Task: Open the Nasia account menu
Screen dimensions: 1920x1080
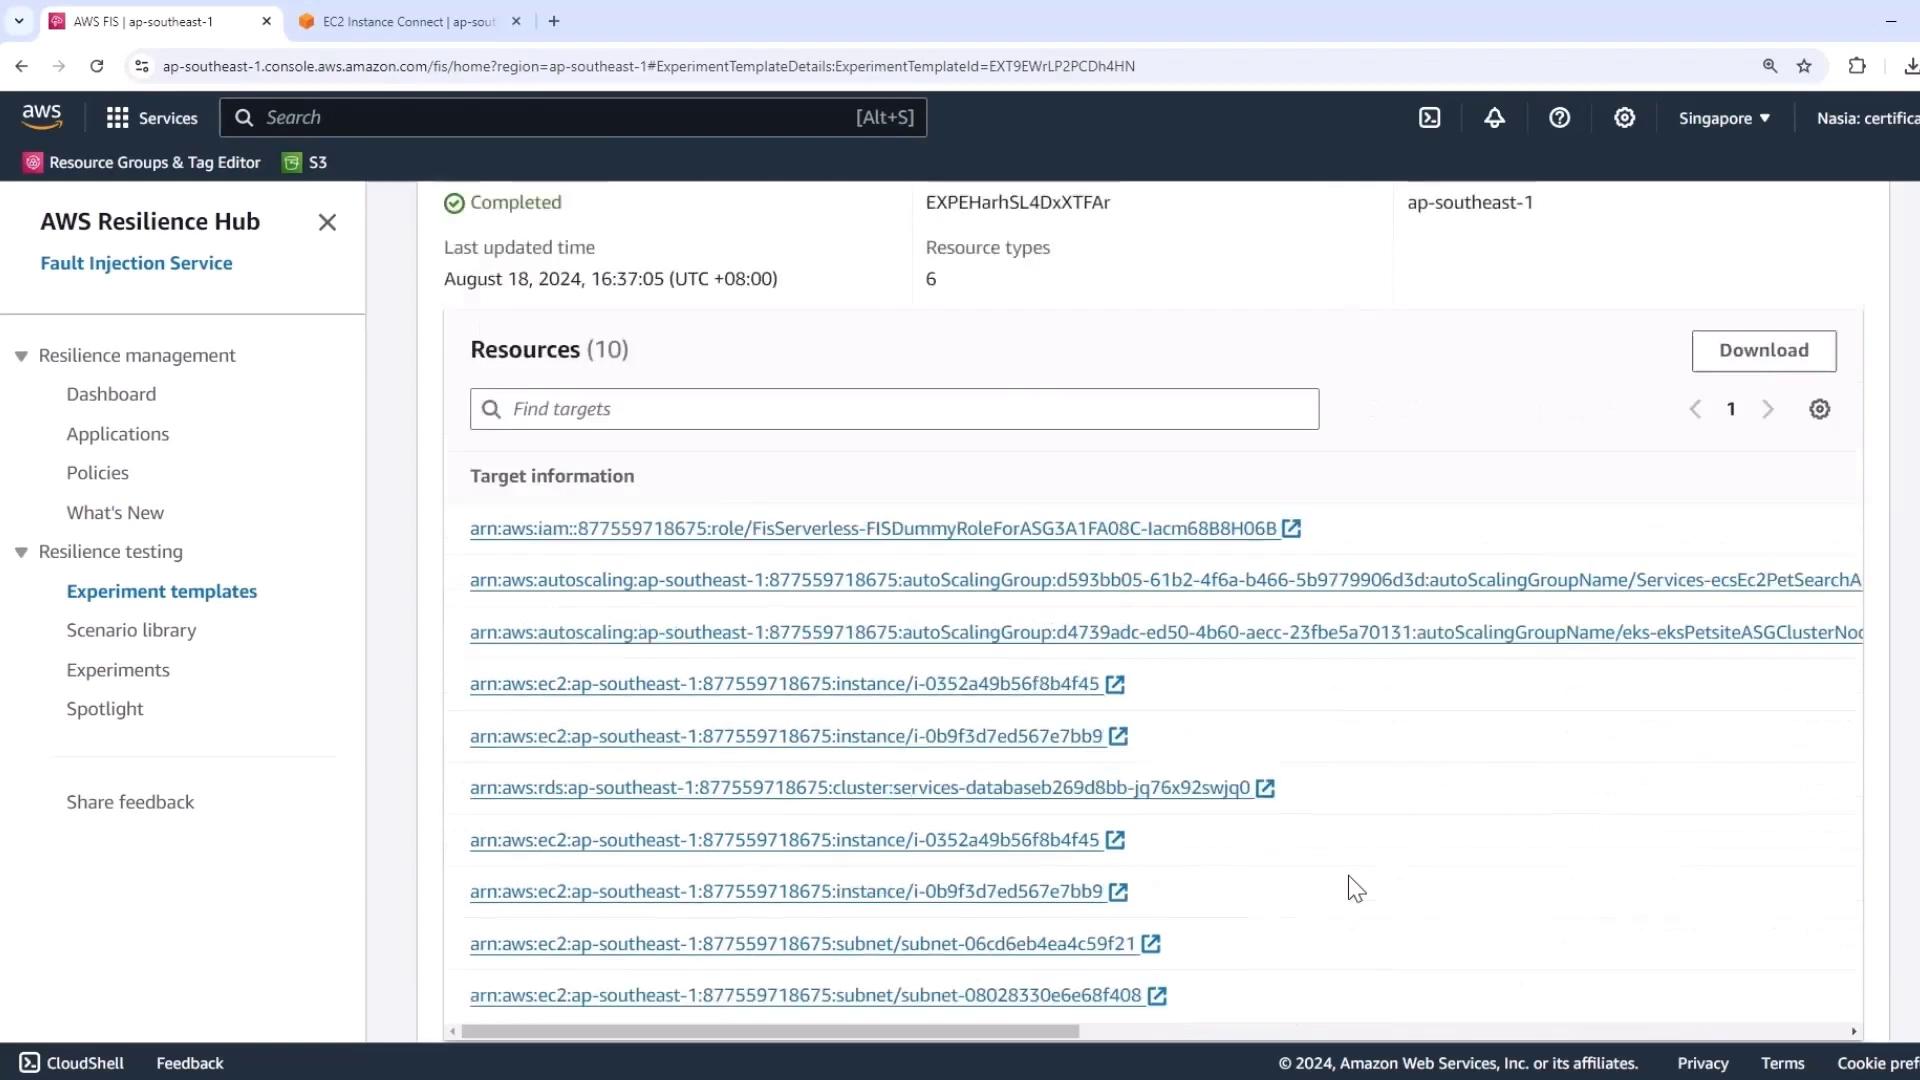Action: point(1867,118)
